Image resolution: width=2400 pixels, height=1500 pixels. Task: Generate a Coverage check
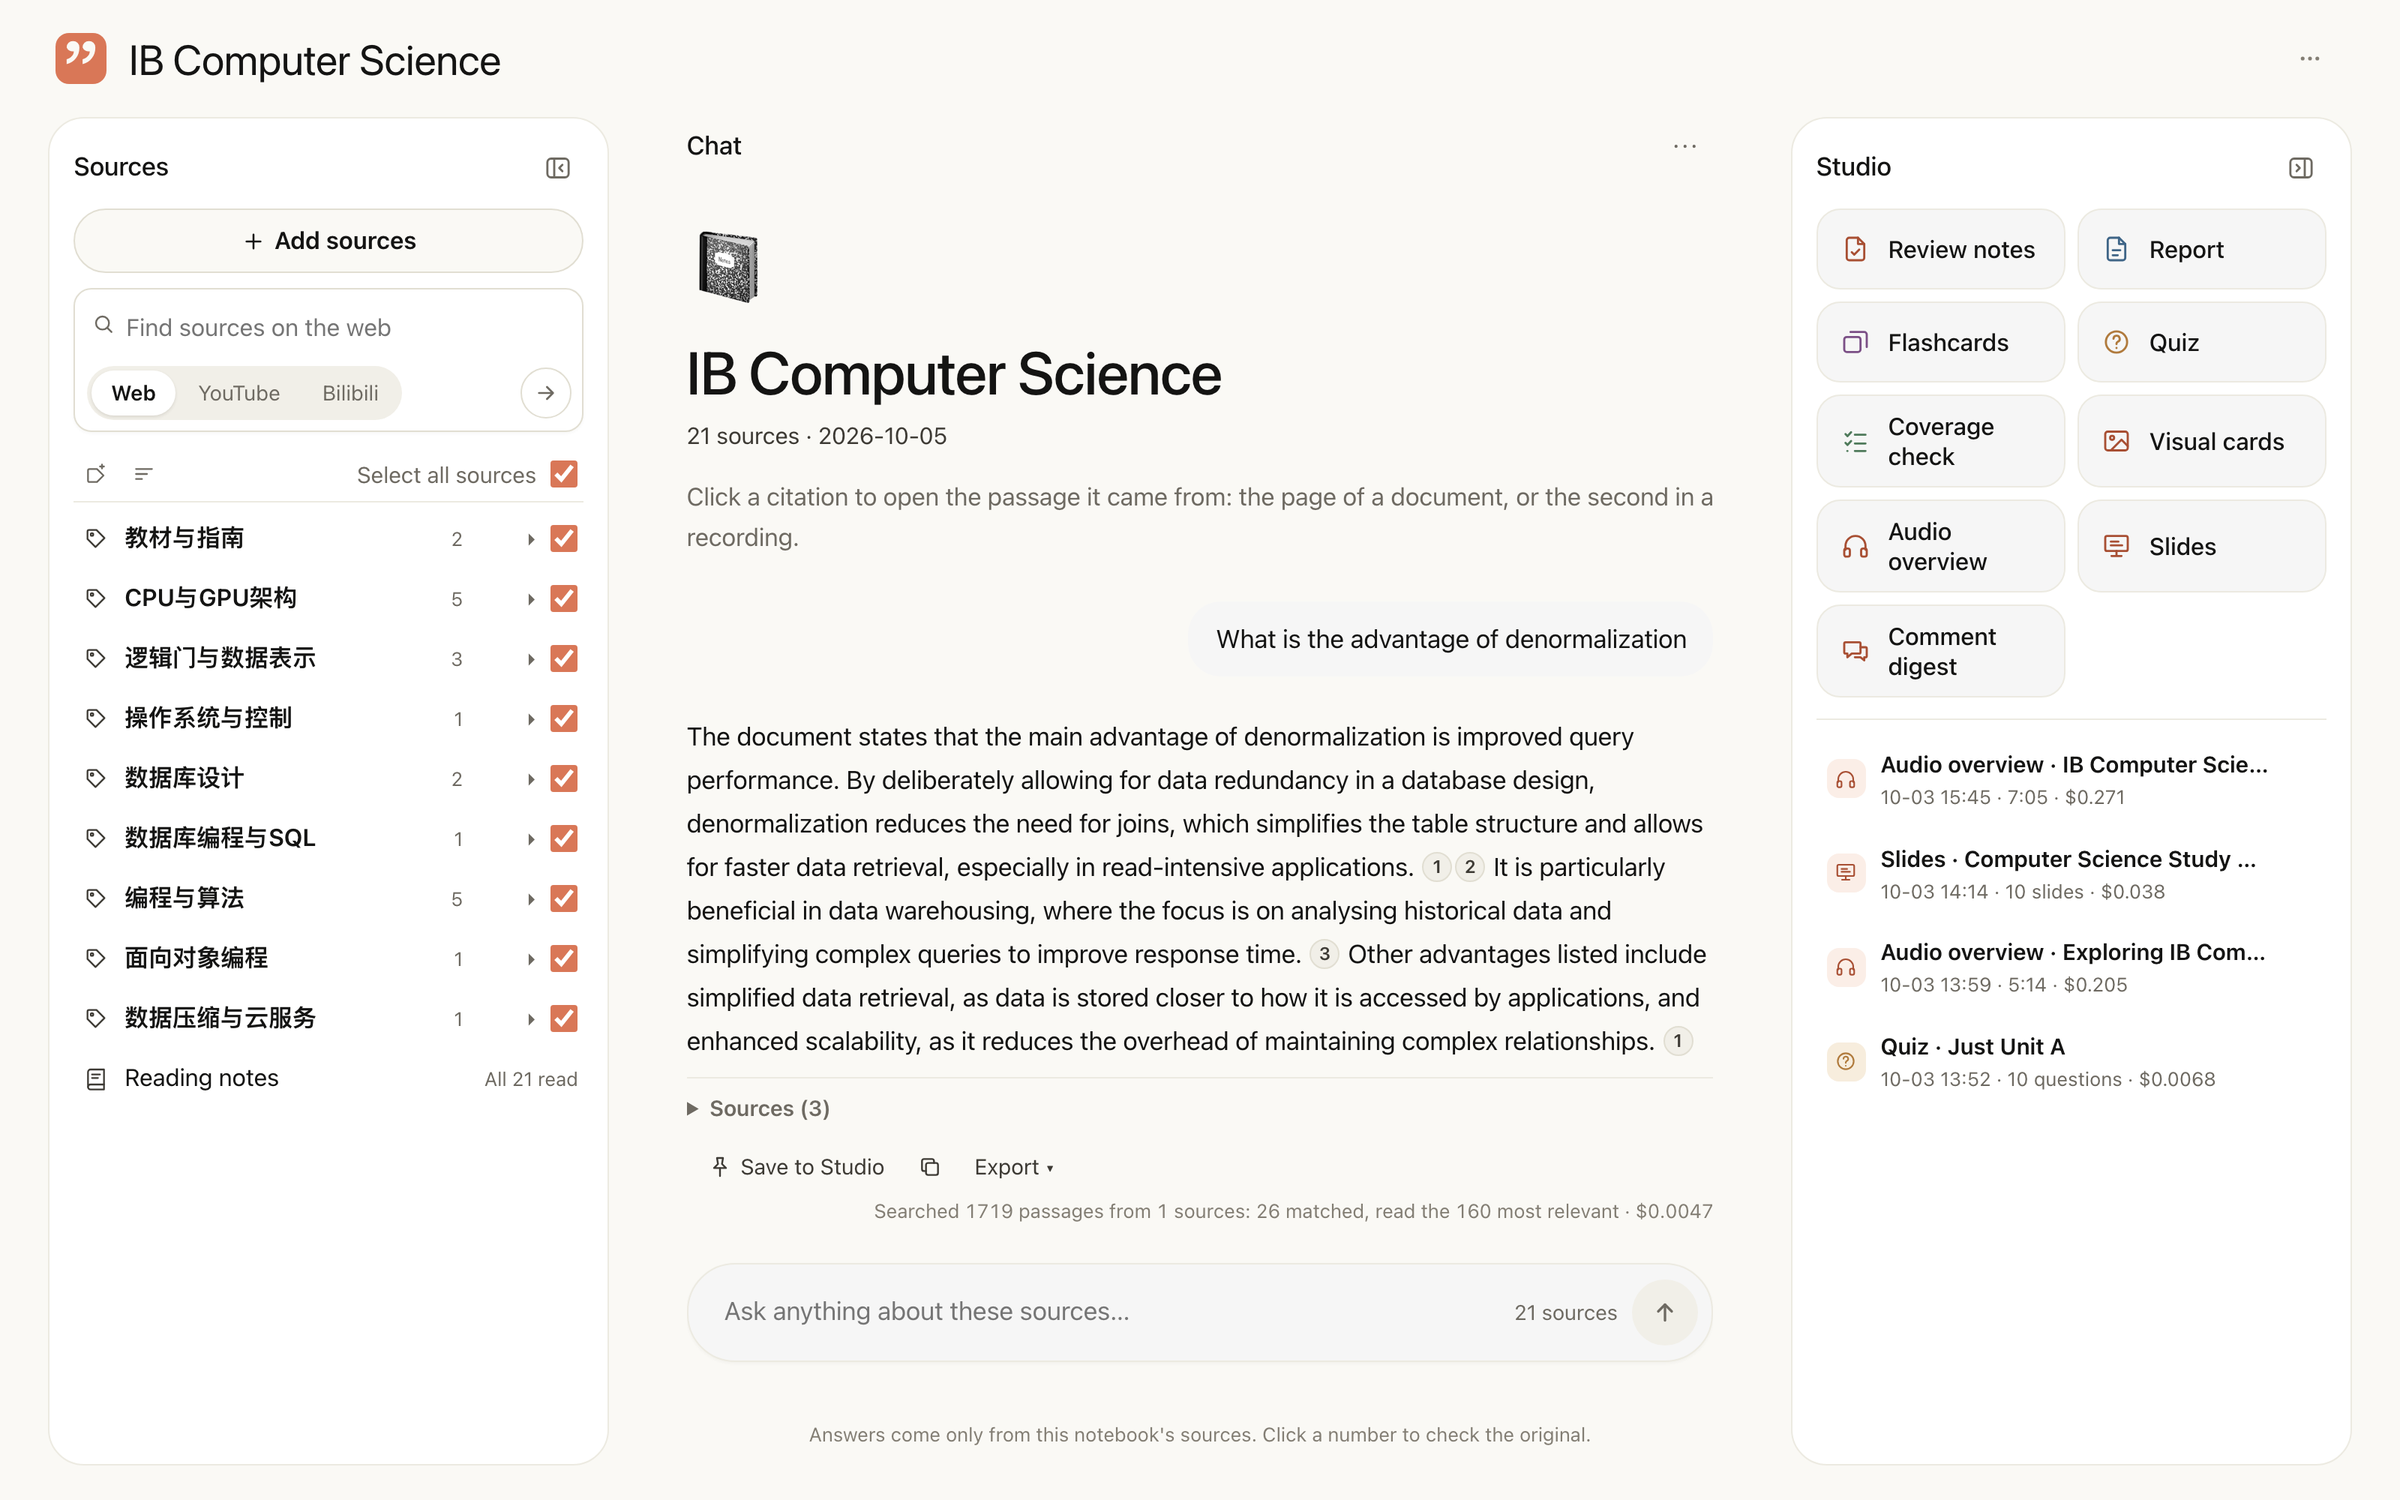(1940, 441)
